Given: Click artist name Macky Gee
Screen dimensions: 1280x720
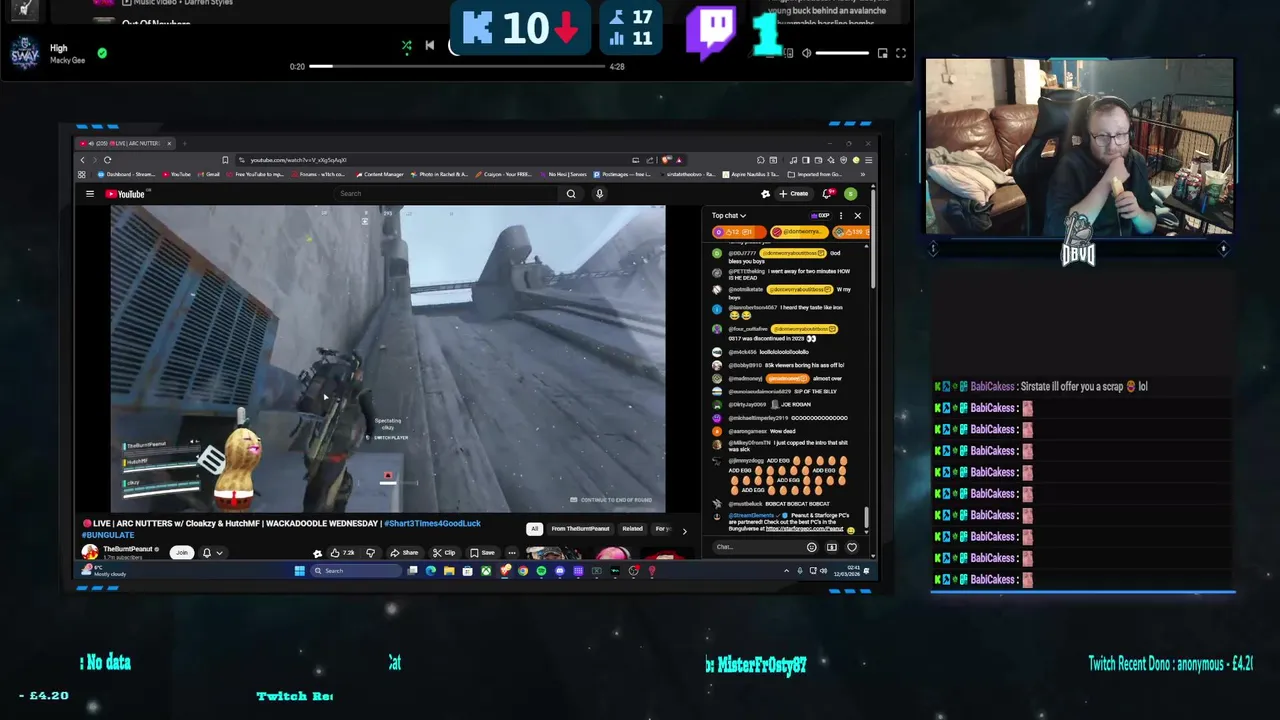Looking at the screenshot, I should pos(66,60).
